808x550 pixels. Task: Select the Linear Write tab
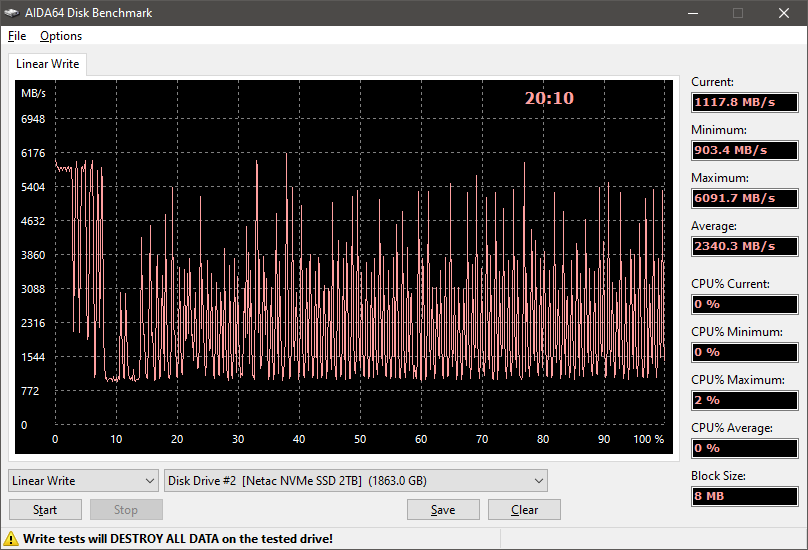tap(47, 64)
